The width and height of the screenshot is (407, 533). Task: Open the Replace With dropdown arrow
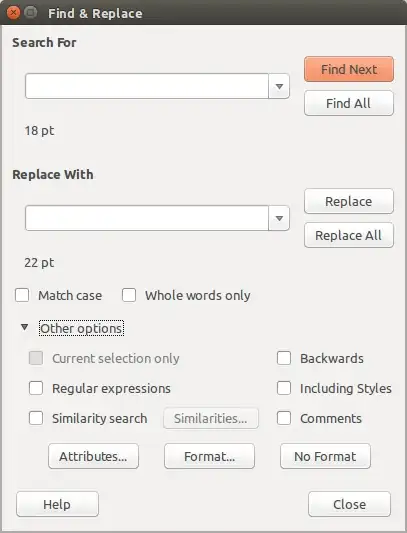[279, 218]
